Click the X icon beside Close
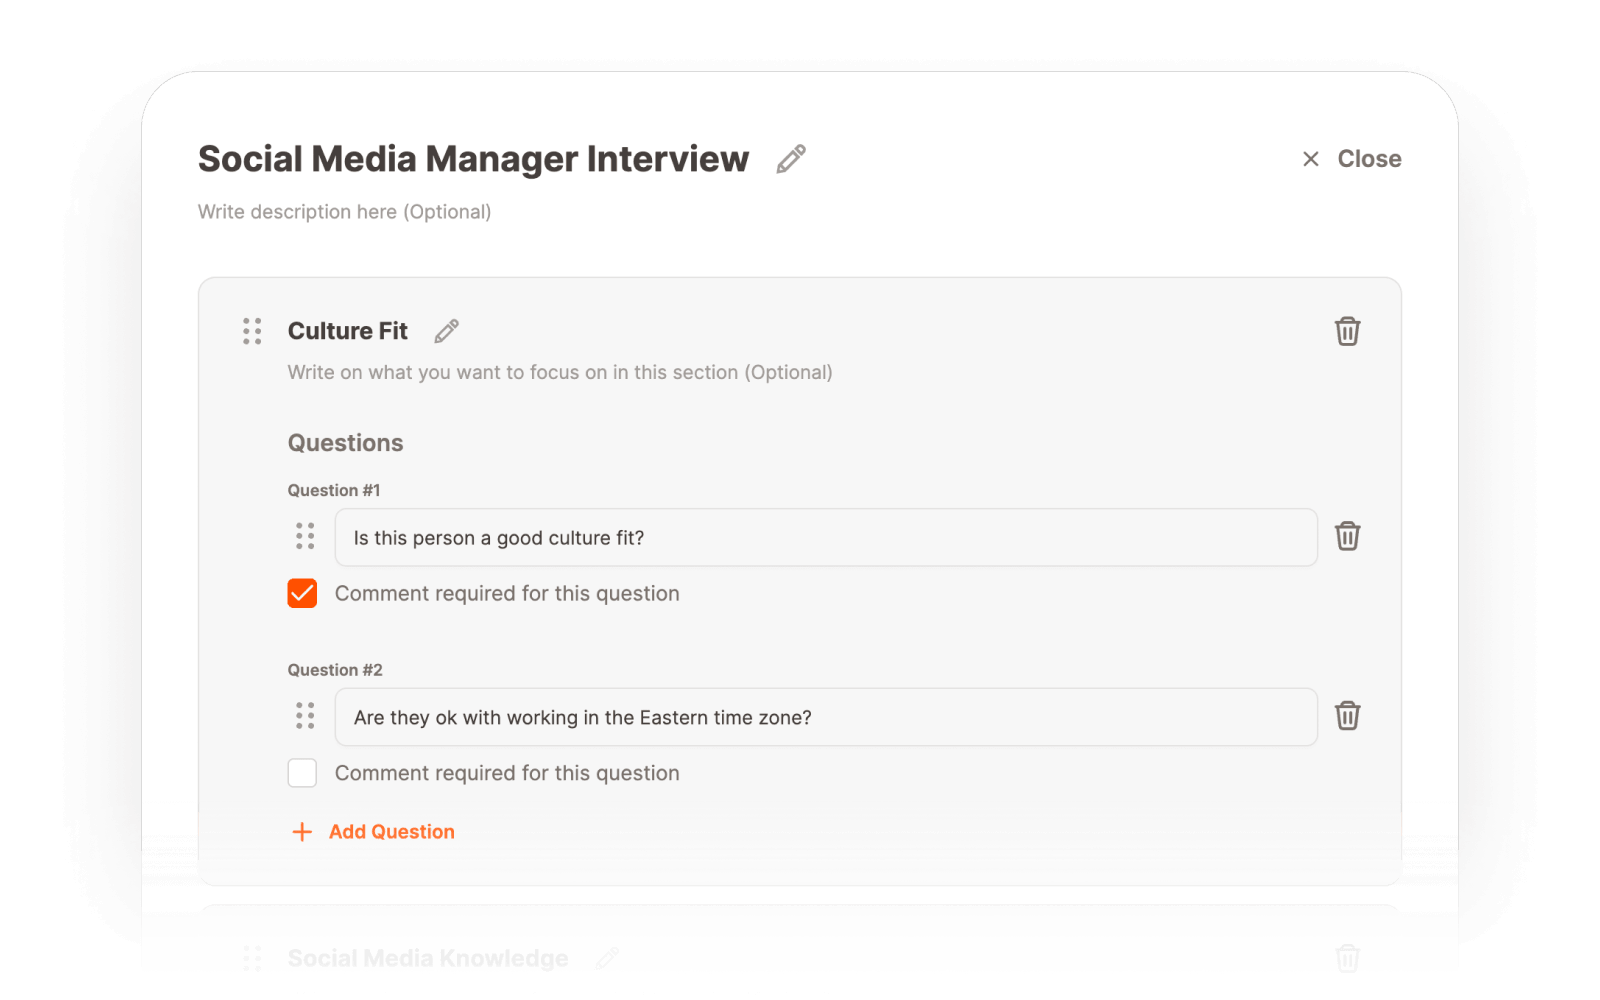This screenshot has height=1000, width=1600. click(1311, 159)
